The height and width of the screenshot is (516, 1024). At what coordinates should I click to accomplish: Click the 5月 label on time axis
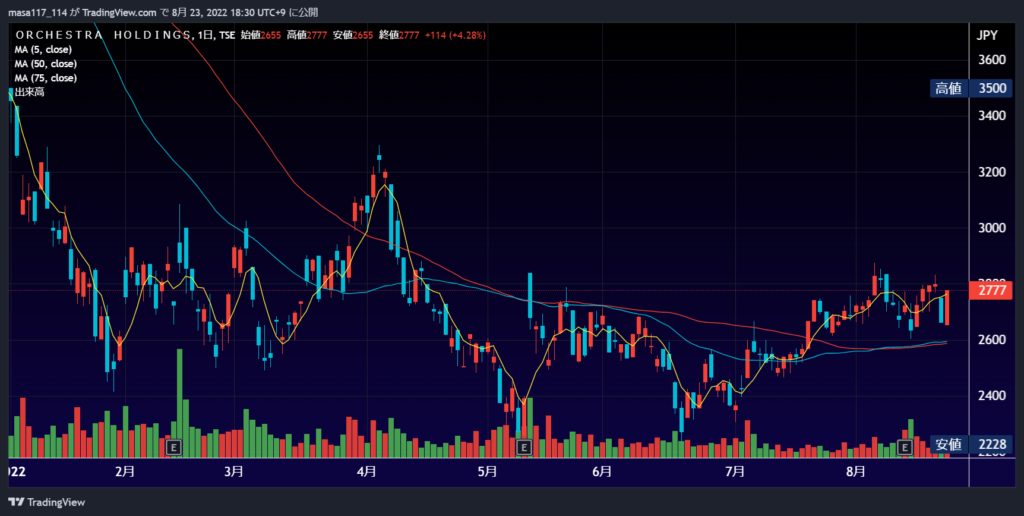pos(487,472)
